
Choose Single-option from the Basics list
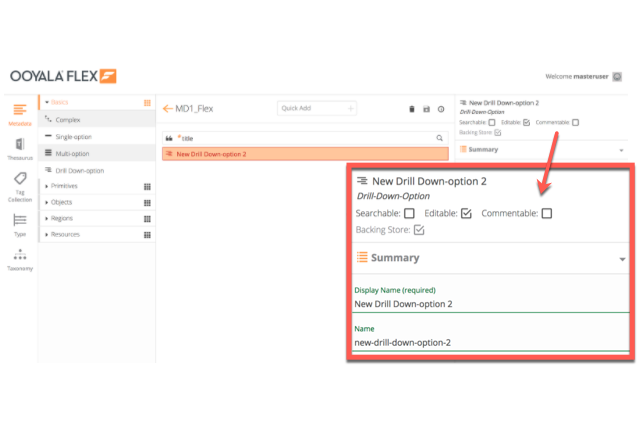point(73,136)
